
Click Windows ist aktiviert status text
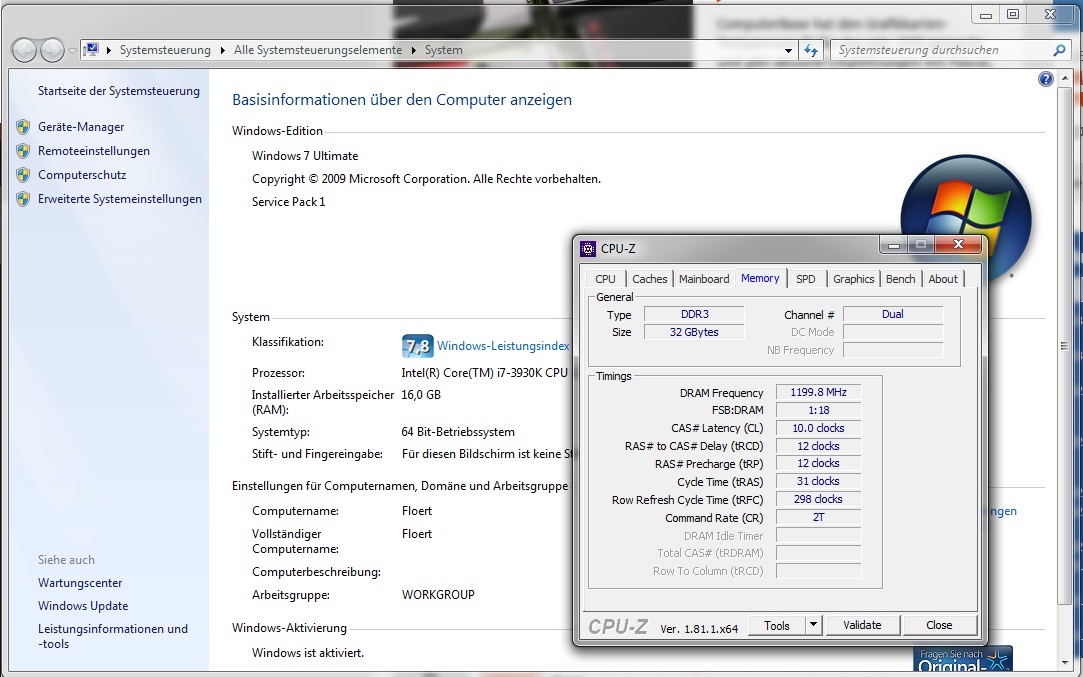[x=307, y=653]
